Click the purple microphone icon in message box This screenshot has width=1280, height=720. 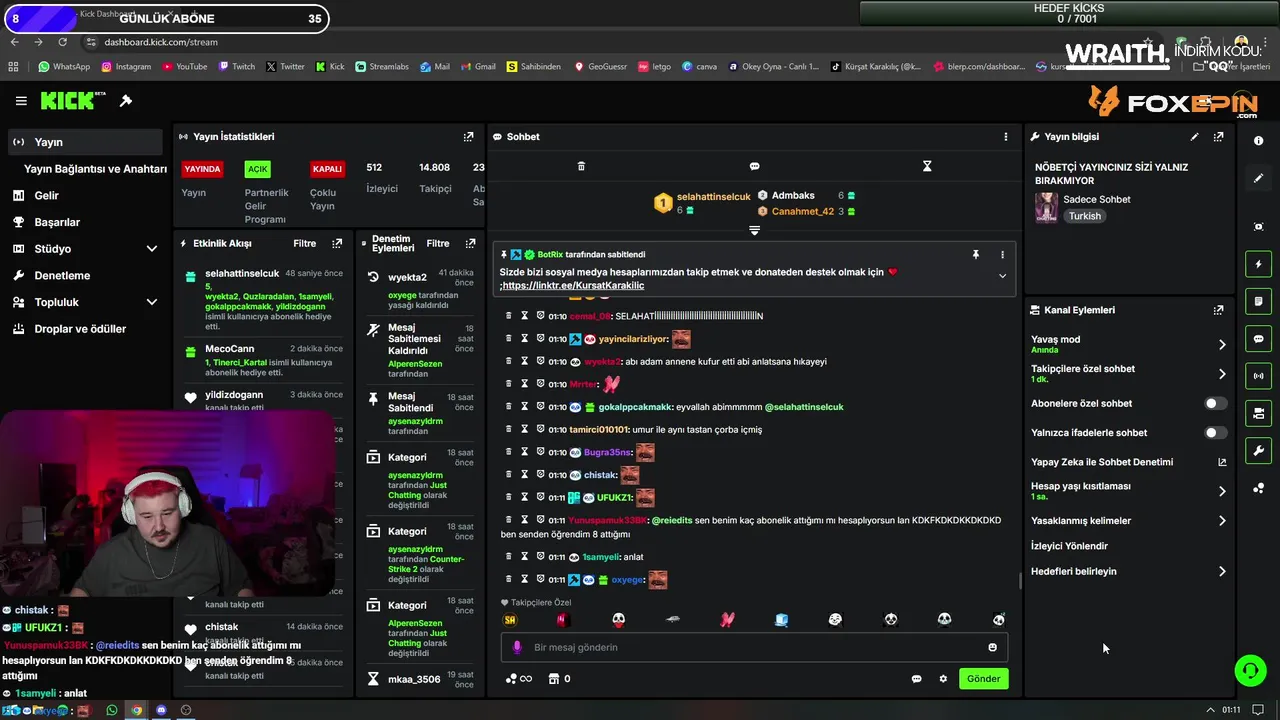[517, 647]
